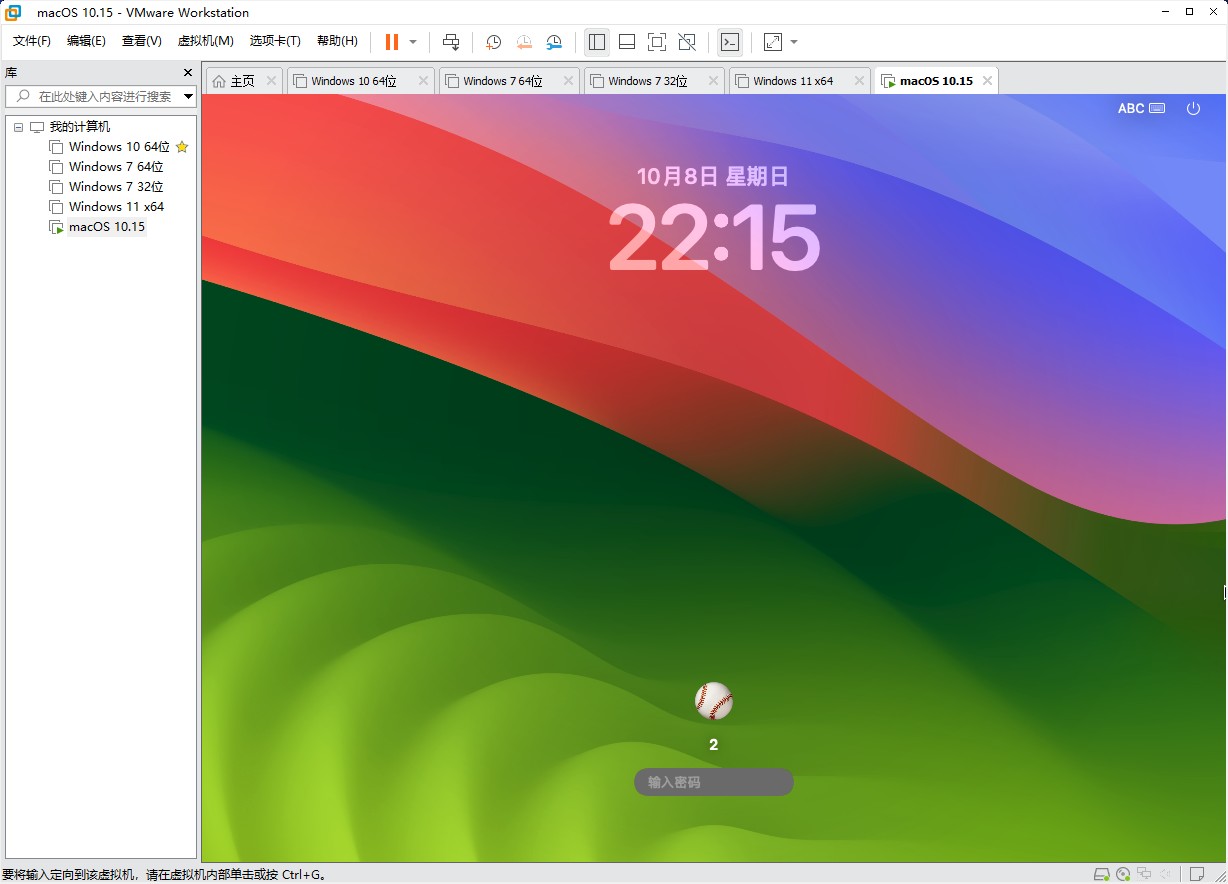Enter full screen mode
1228x884 pixels.
656,42
